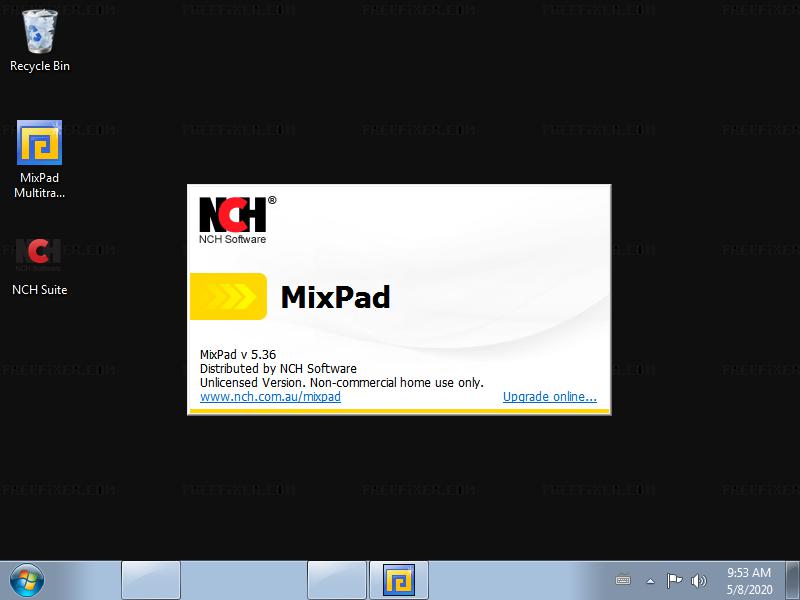
Task: Click the large MixPad title text
Action: (336, 297)
